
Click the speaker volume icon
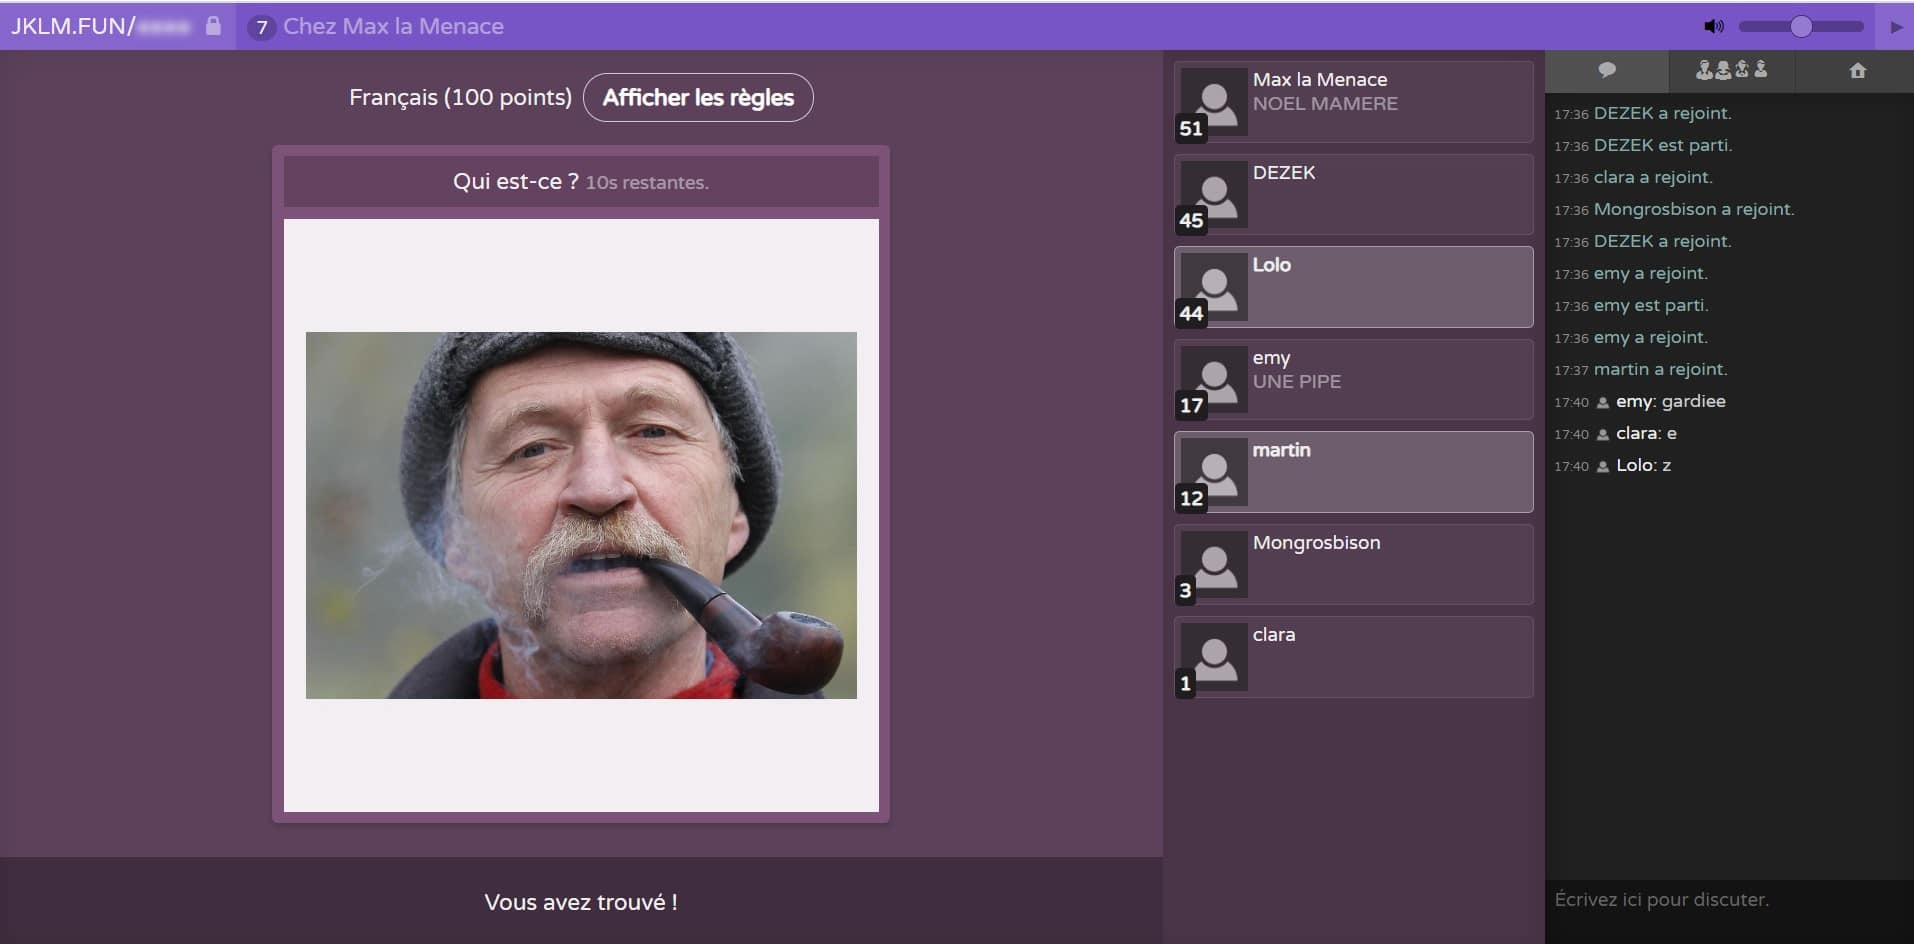pyautogui.click(x=1713, y=27)
